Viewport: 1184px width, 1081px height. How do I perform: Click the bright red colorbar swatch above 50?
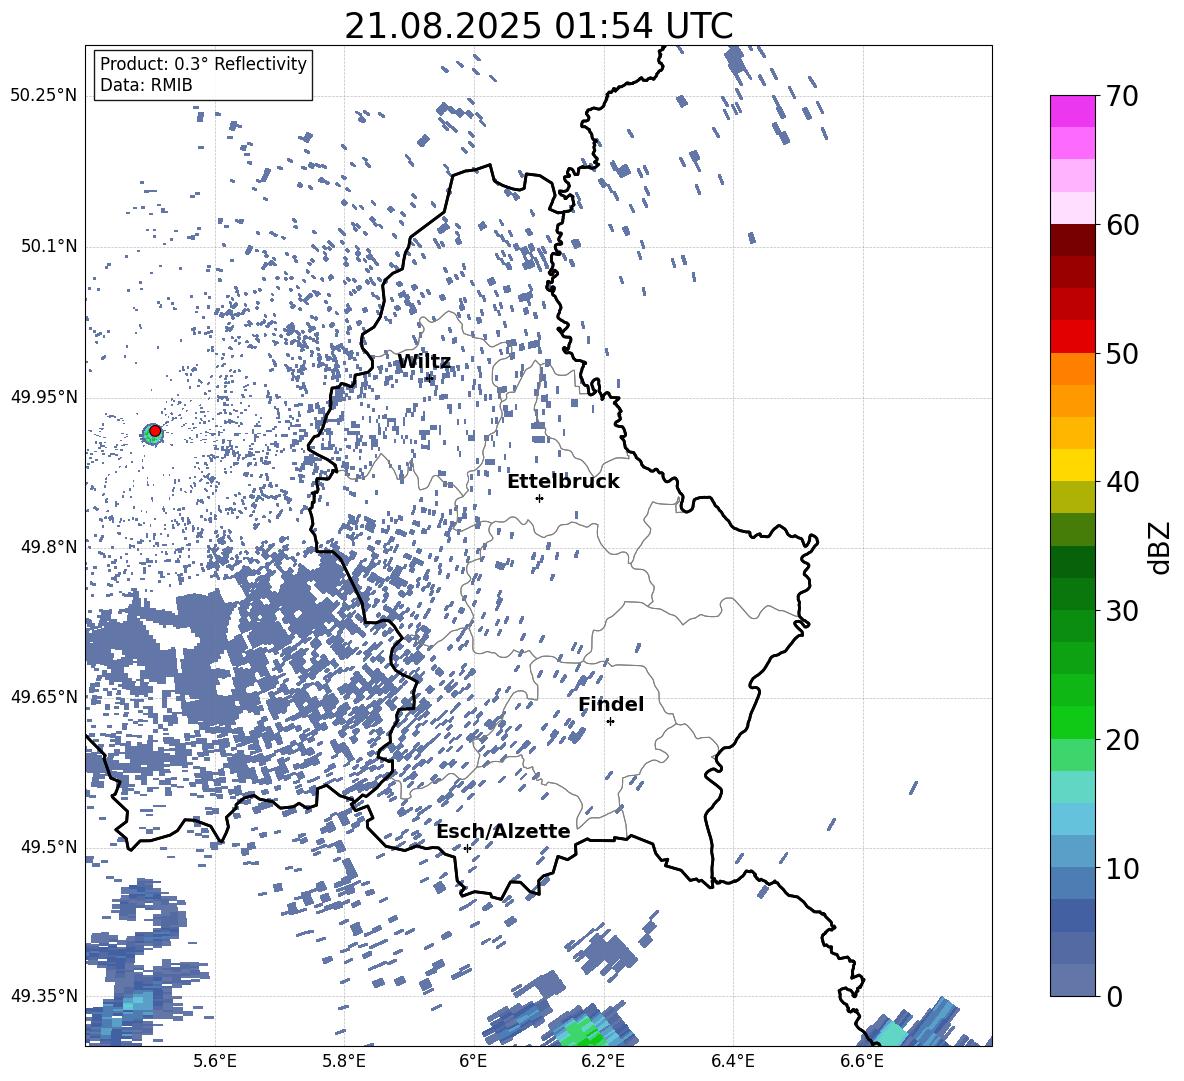(x=1073, y=337)
